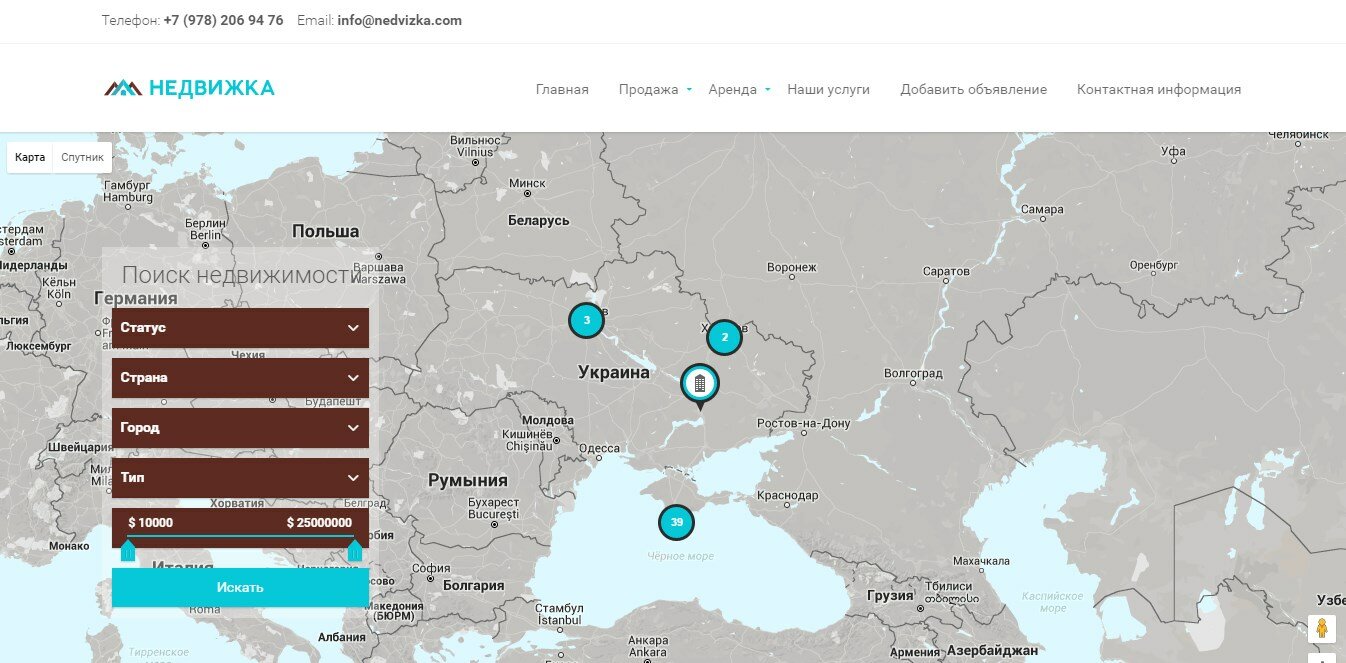Click the Краснодар city label
The height and width of the screenshot is (663, 1346).
coord(788,496)
